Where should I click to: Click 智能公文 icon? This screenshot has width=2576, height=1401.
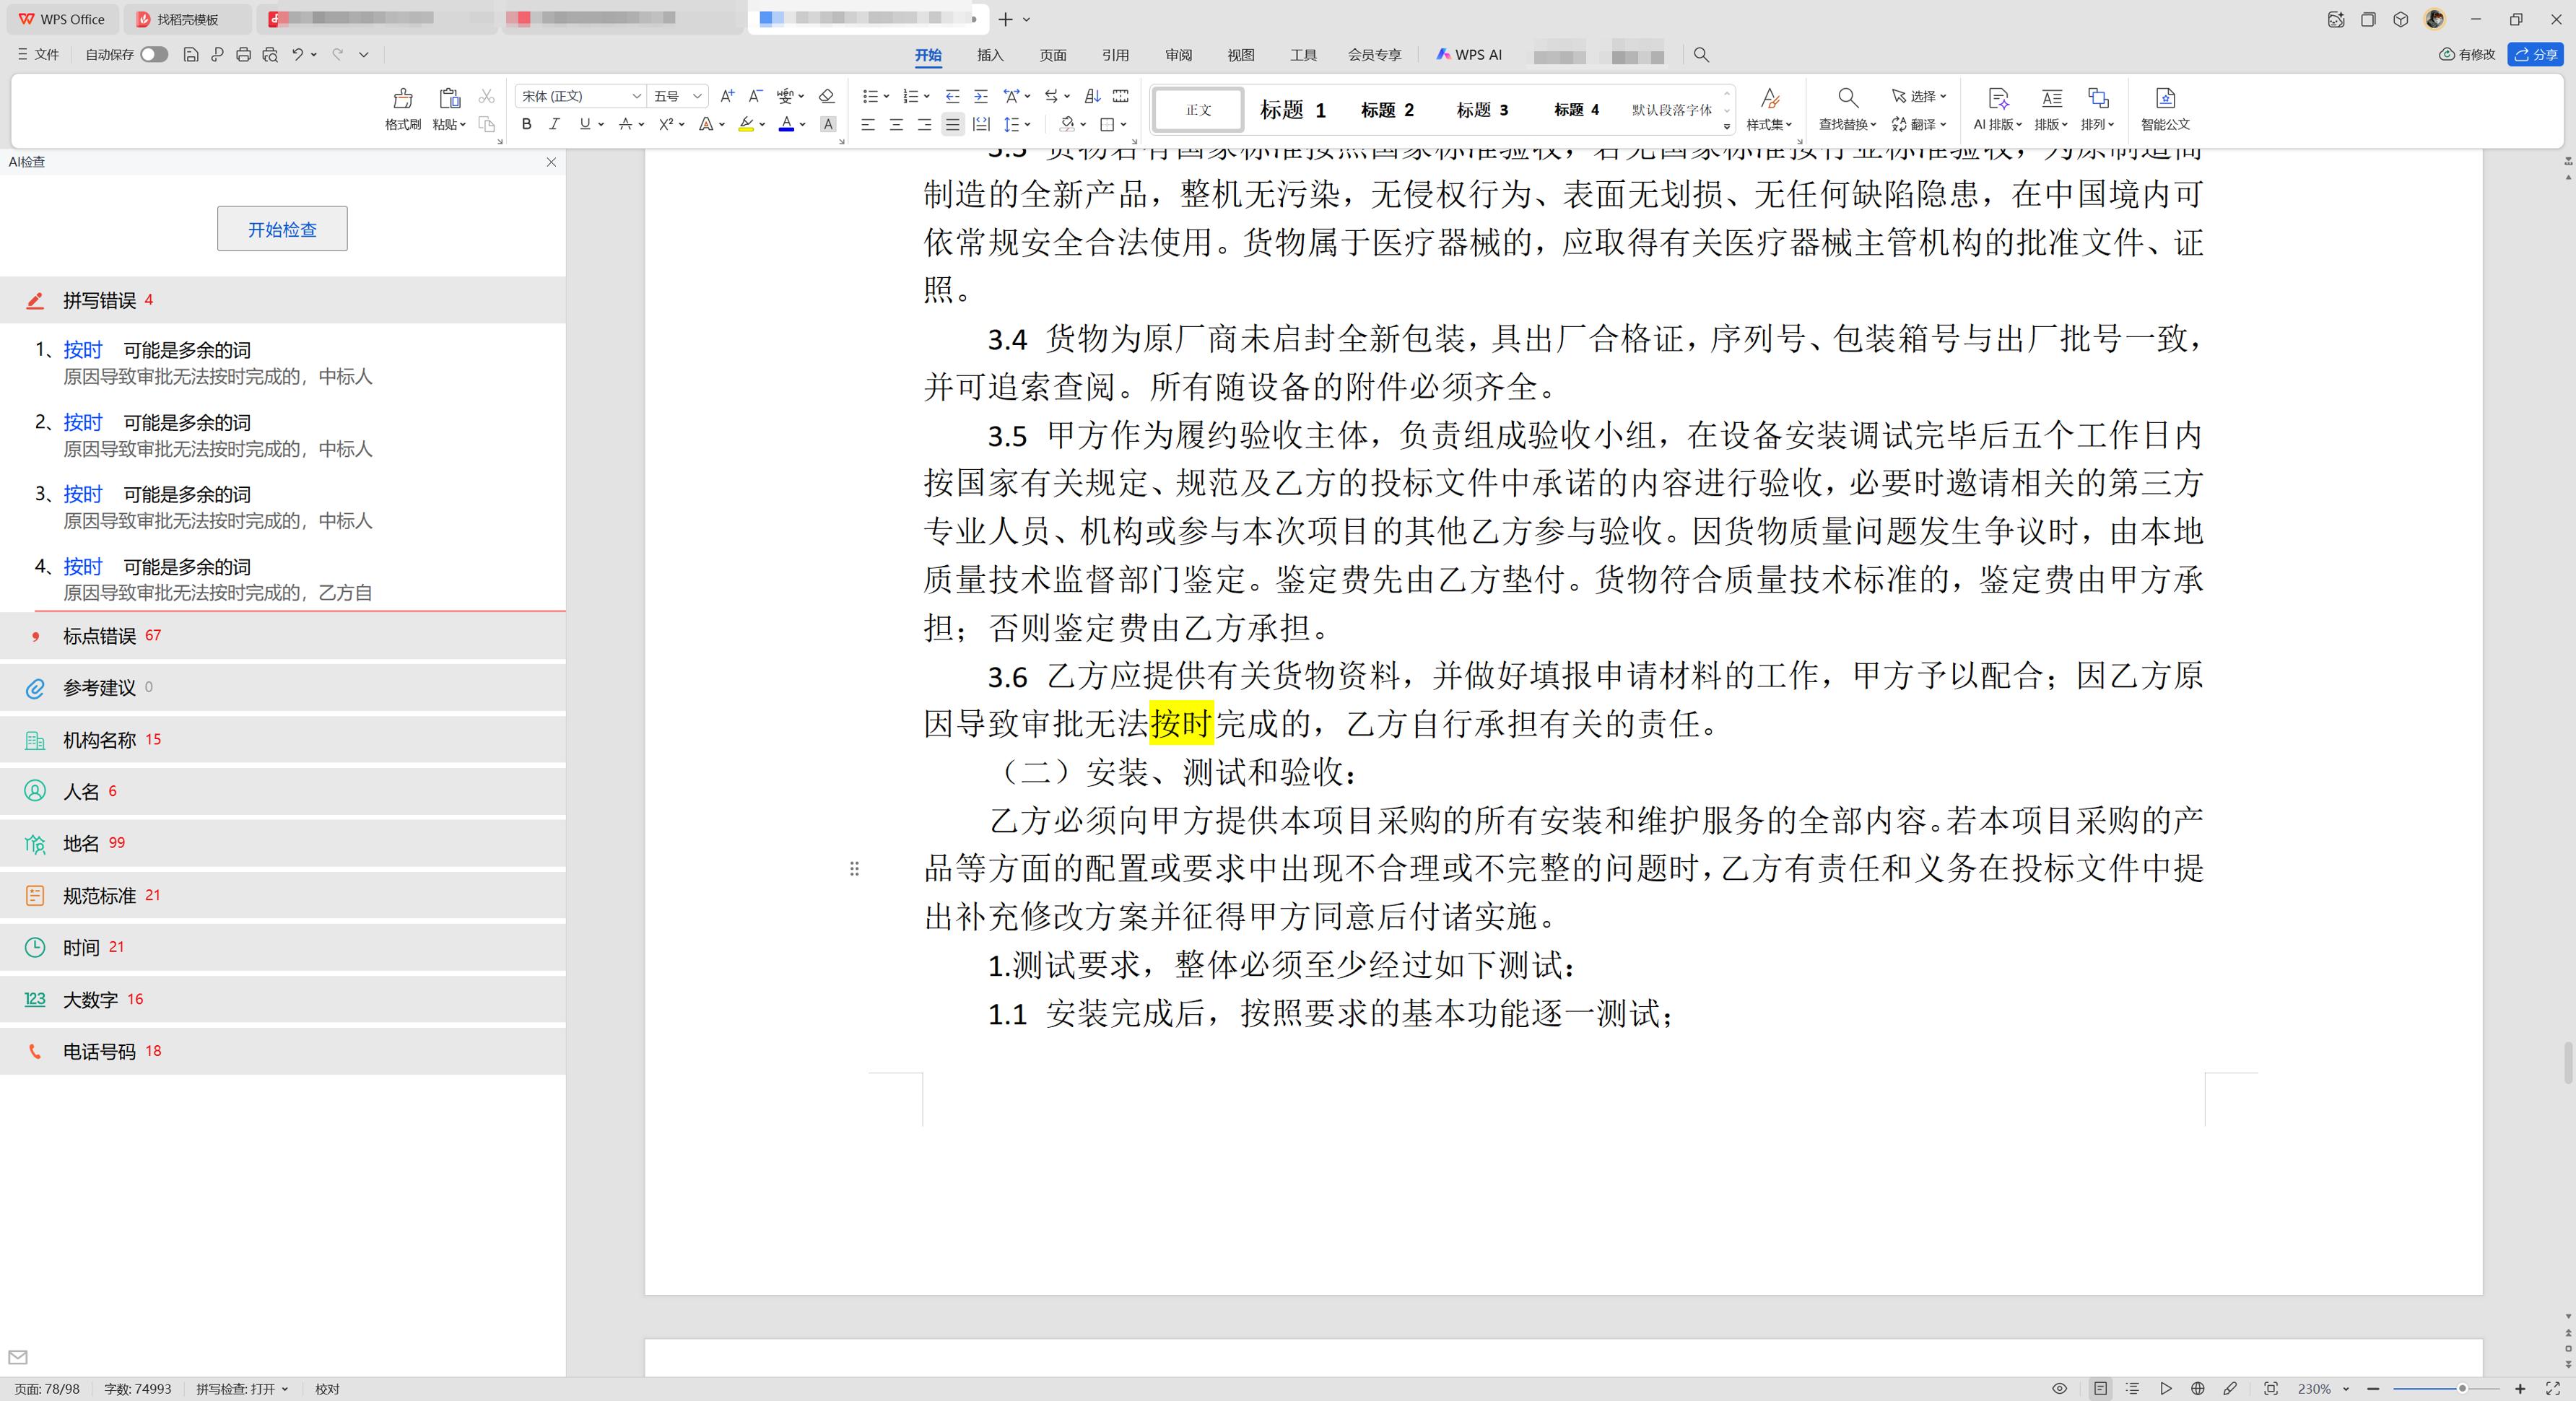[x=2165, y=98]
